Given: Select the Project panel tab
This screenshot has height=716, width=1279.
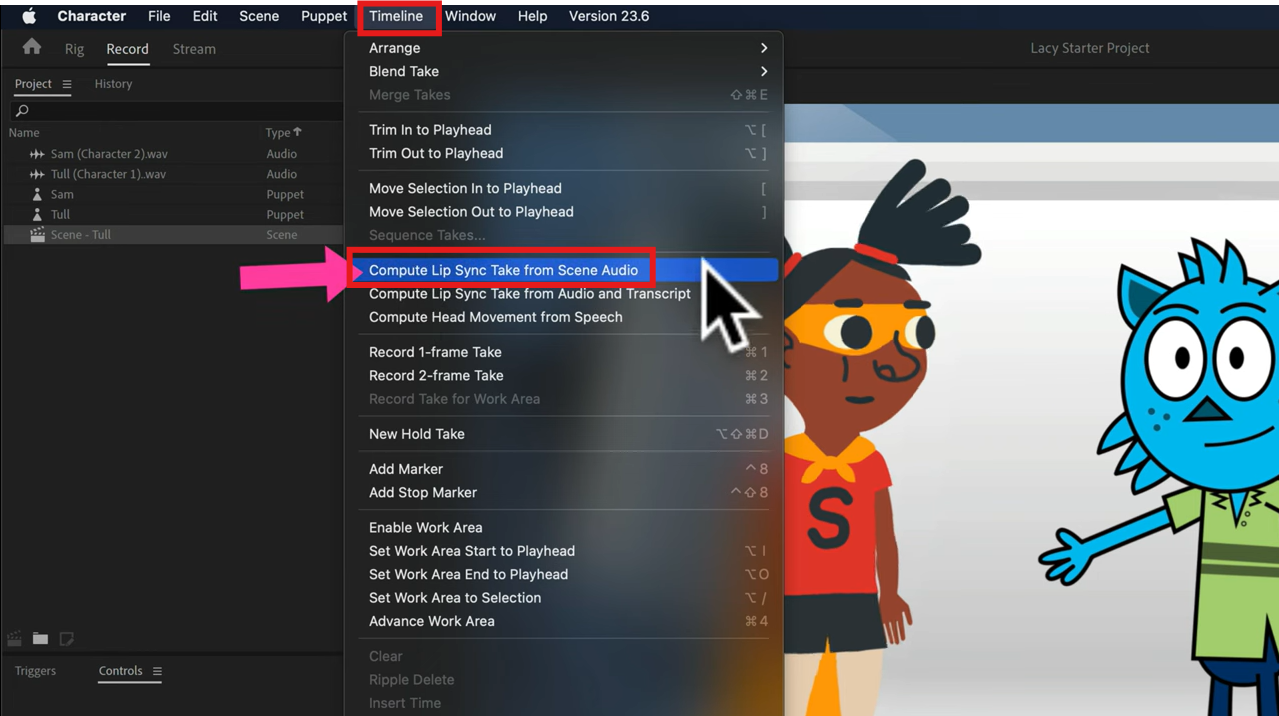Looking at the screenshot, I should tap(33, 84).
